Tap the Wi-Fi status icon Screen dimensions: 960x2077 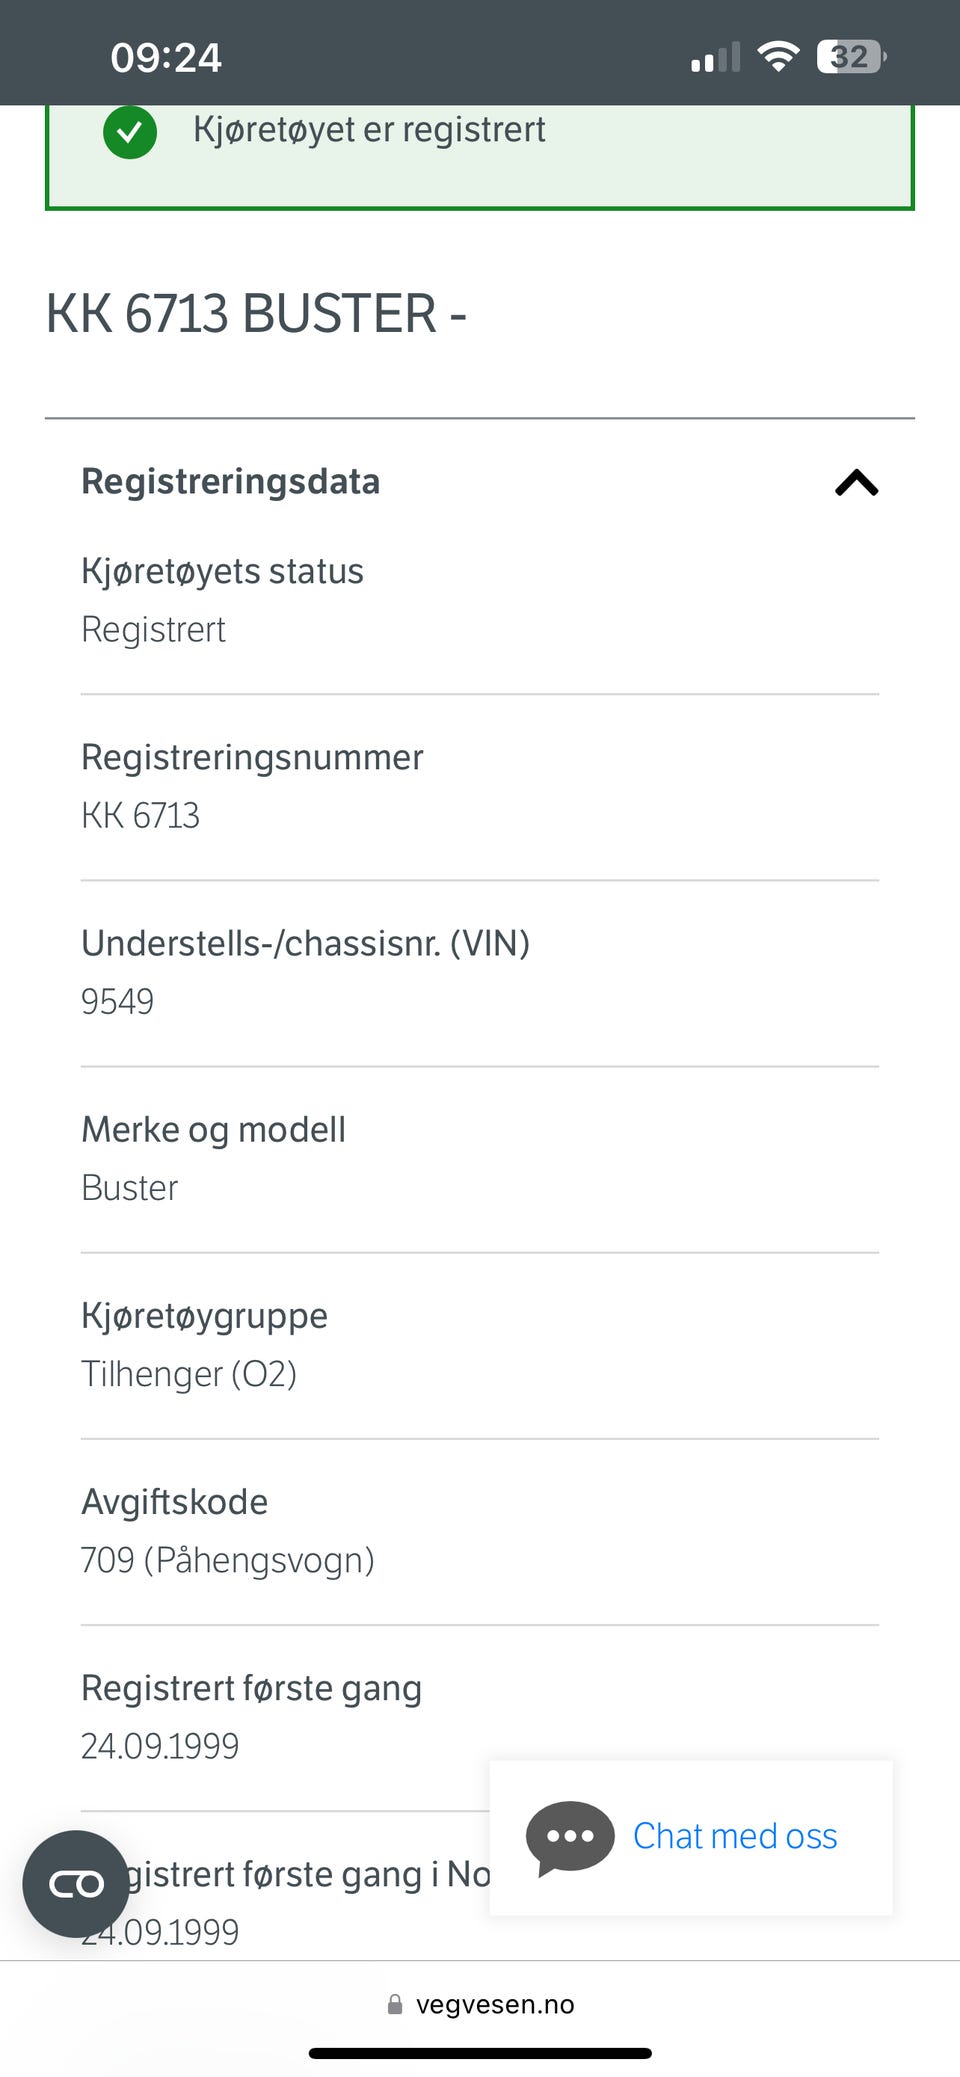click(x=777, y=56)
